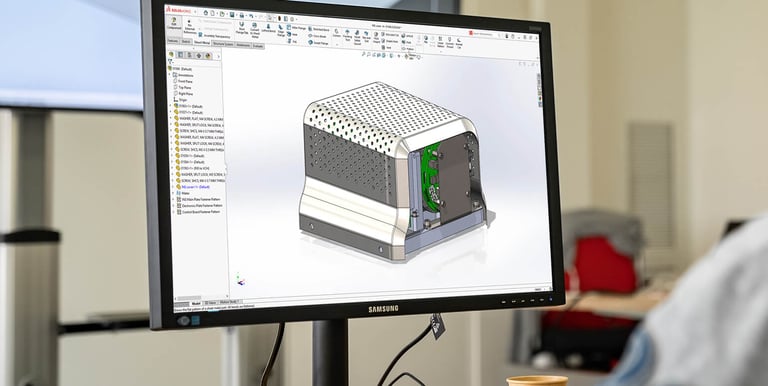768x386 pixels.
Task: Select the Sketched Bend tool
Action: [319, 29]
